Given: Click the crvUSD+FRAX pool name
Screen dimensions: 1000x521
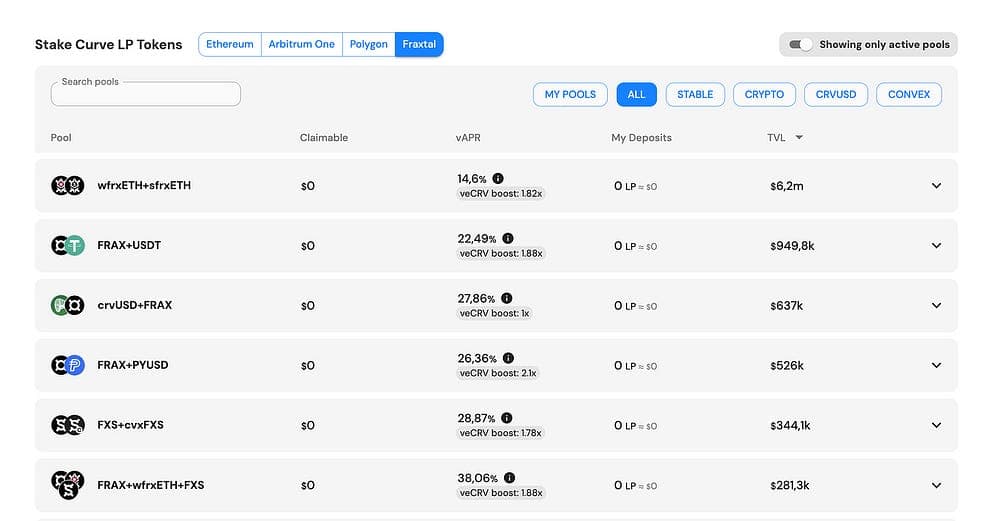Looking at the screenshot, I should [x=135, y=305].
